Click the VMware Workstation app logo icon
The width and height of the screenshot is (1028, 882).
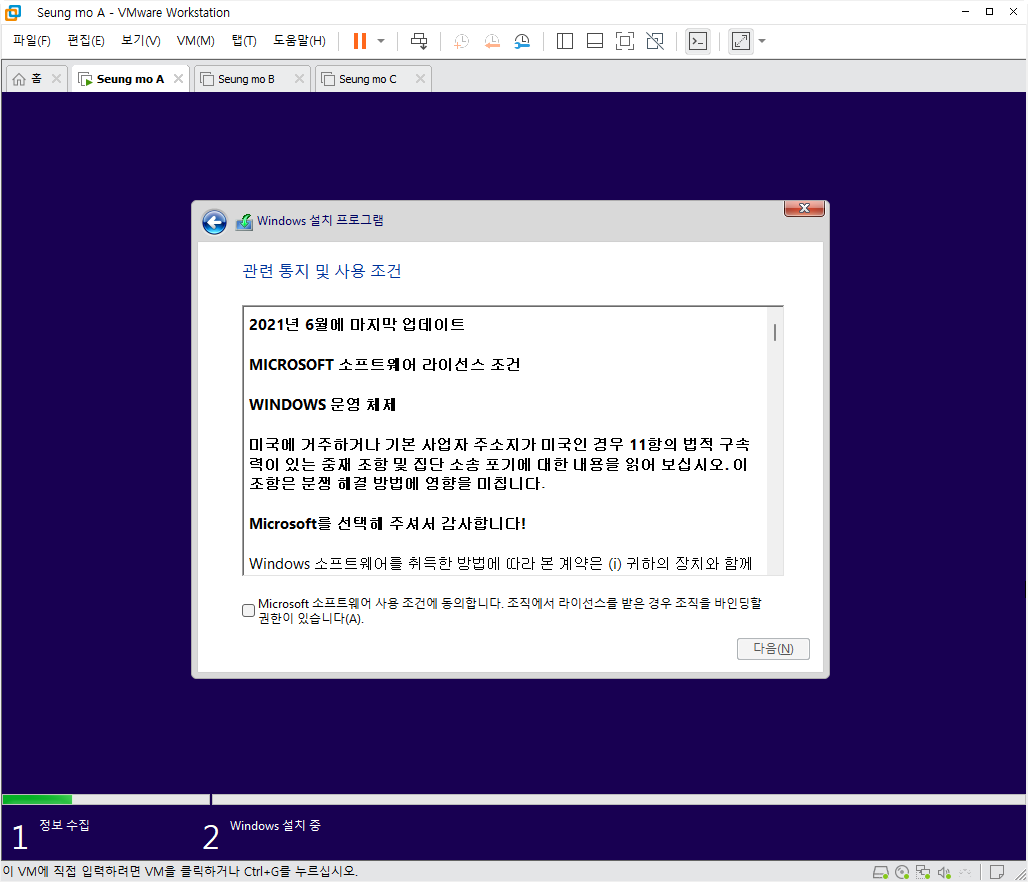(x=13, y=12)
